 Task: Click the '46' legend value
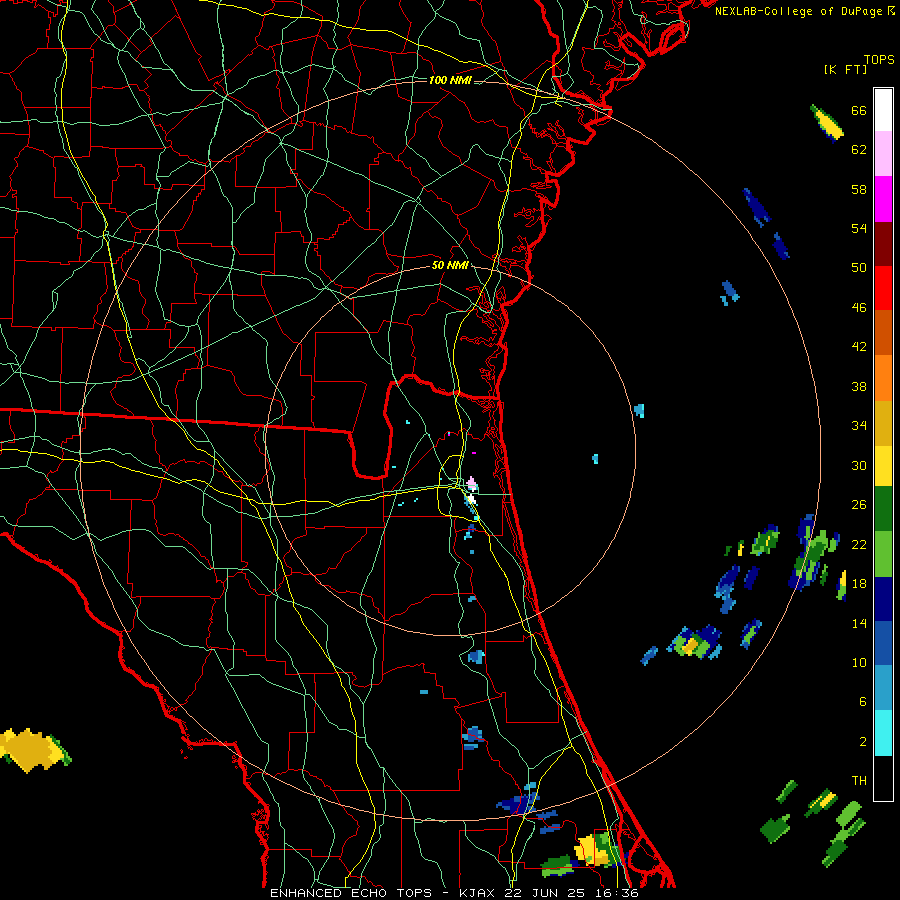pos(859,308)
